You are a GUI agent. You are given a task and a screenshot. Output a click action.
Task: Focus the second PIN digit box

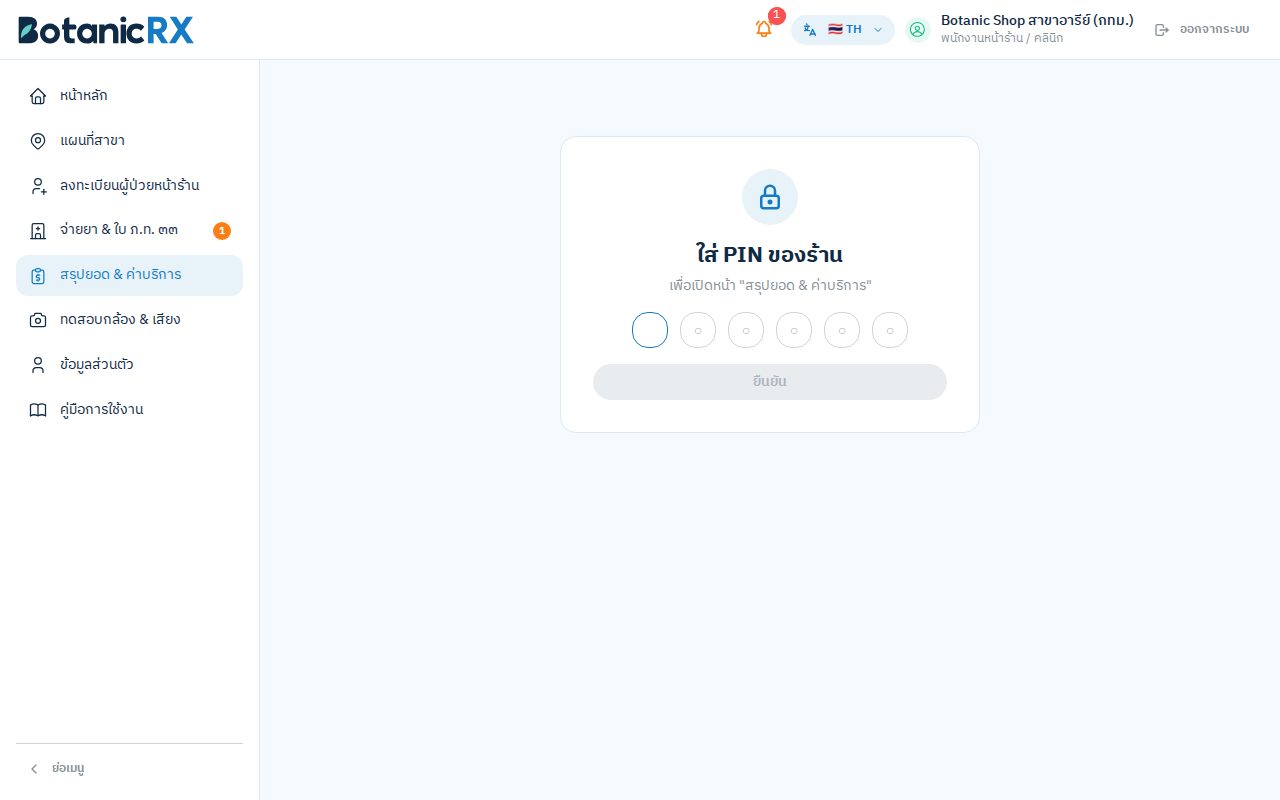(698, 330)
